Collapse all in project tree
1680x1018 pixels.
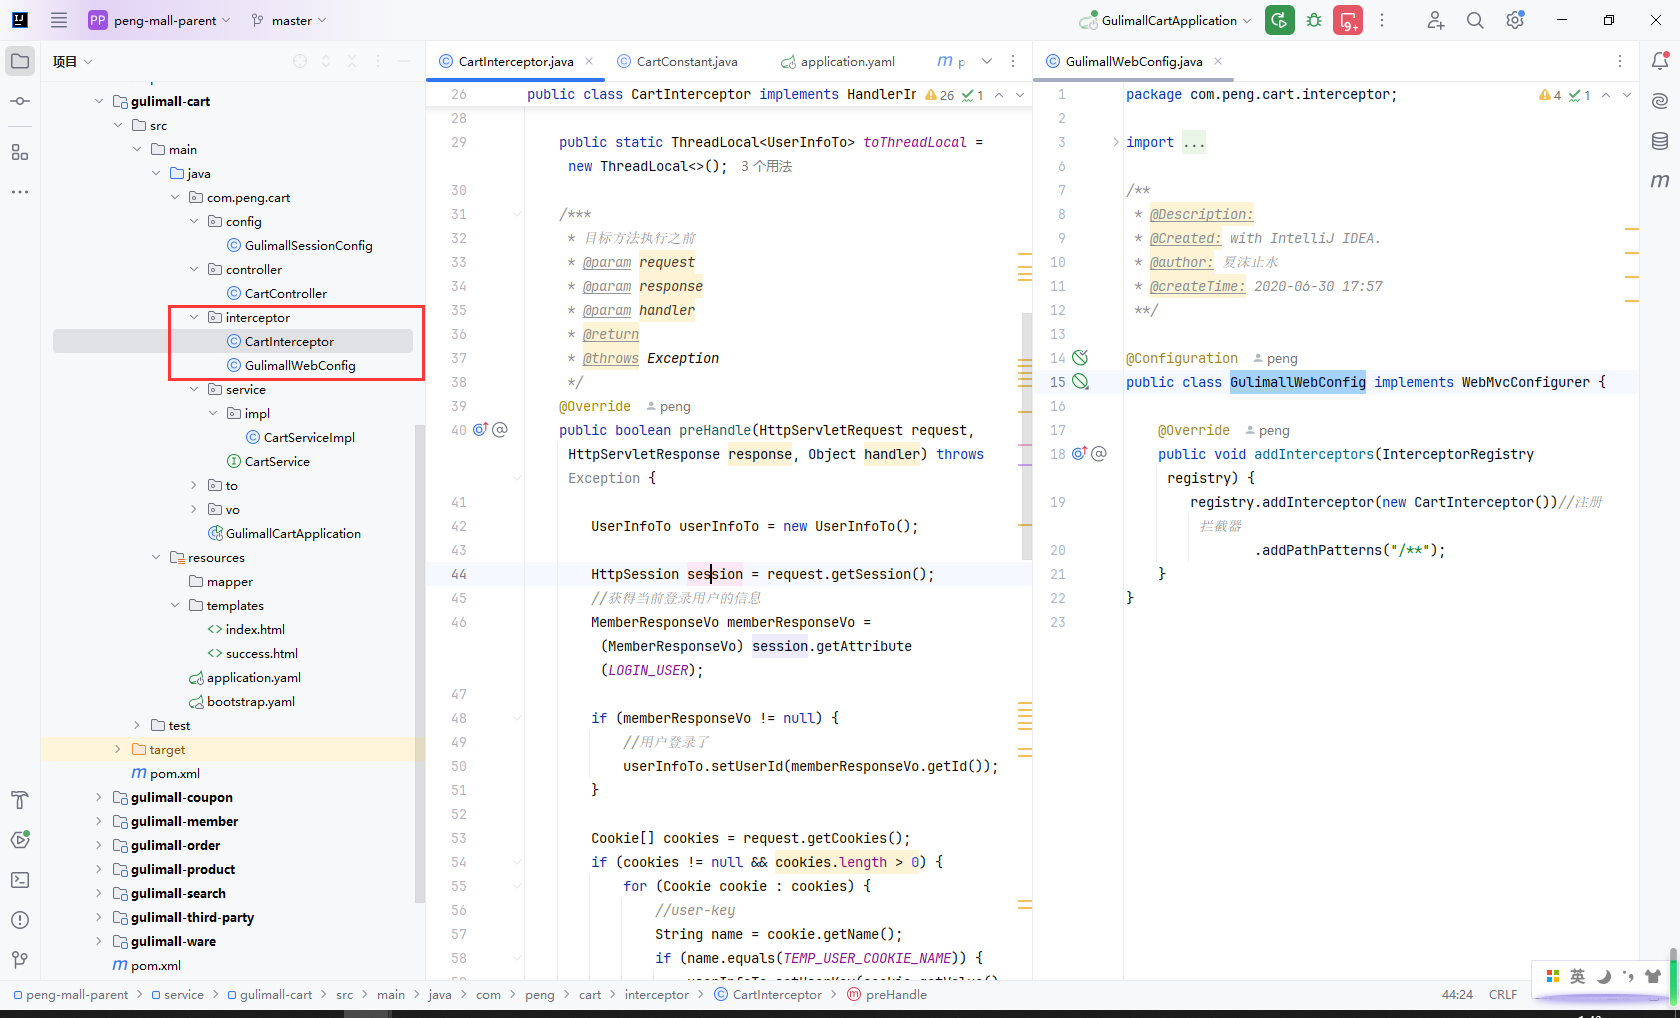coord(352,61)
